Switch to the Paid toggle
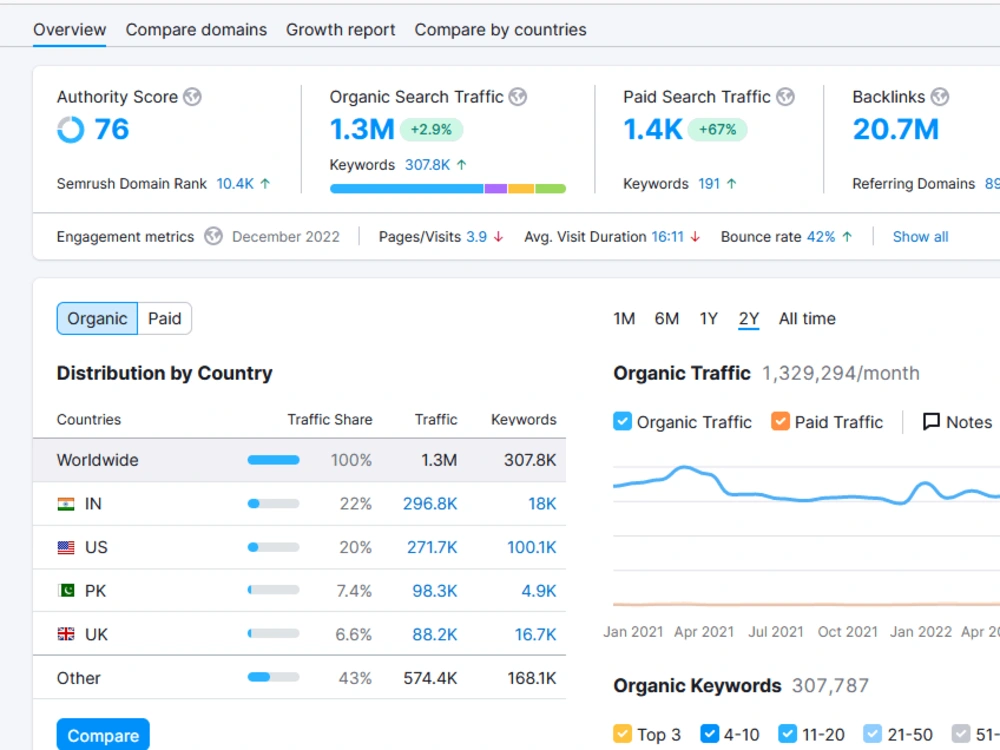Image resolution: width=1000 pixels, height=750 pixels. 165,318
